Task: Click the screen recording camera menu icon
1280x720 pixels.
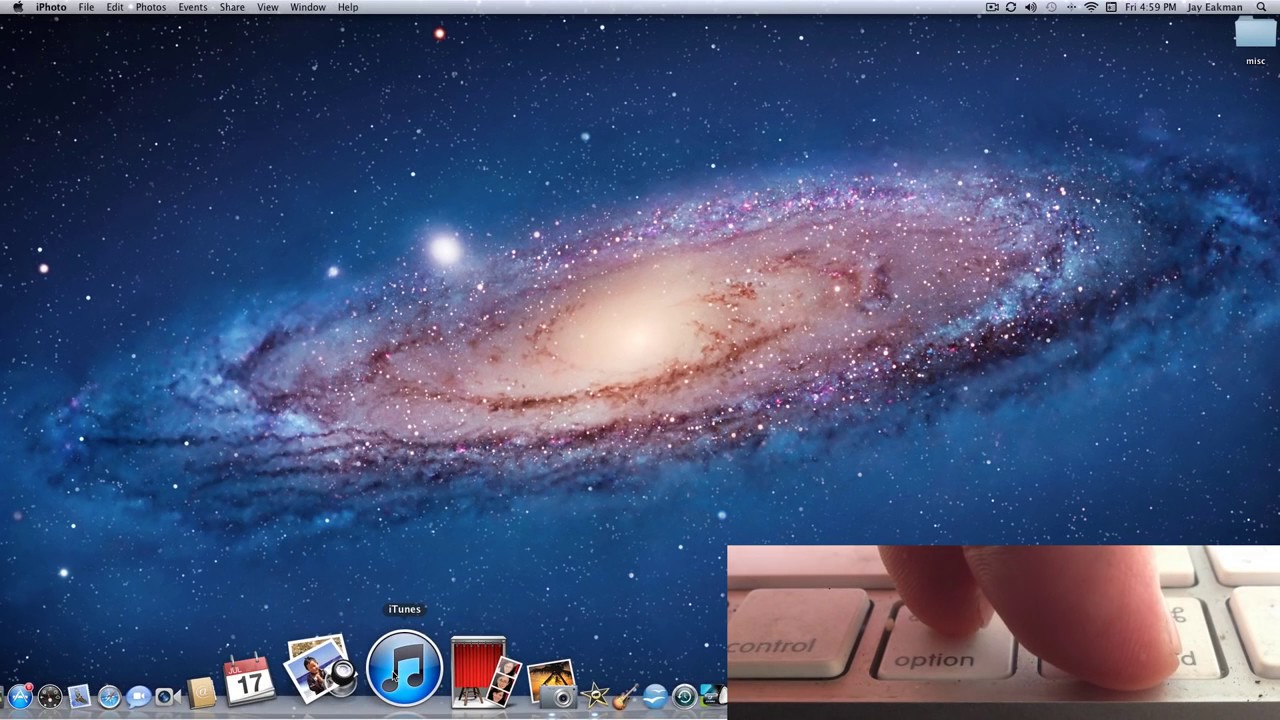Action: pos(992,7)
